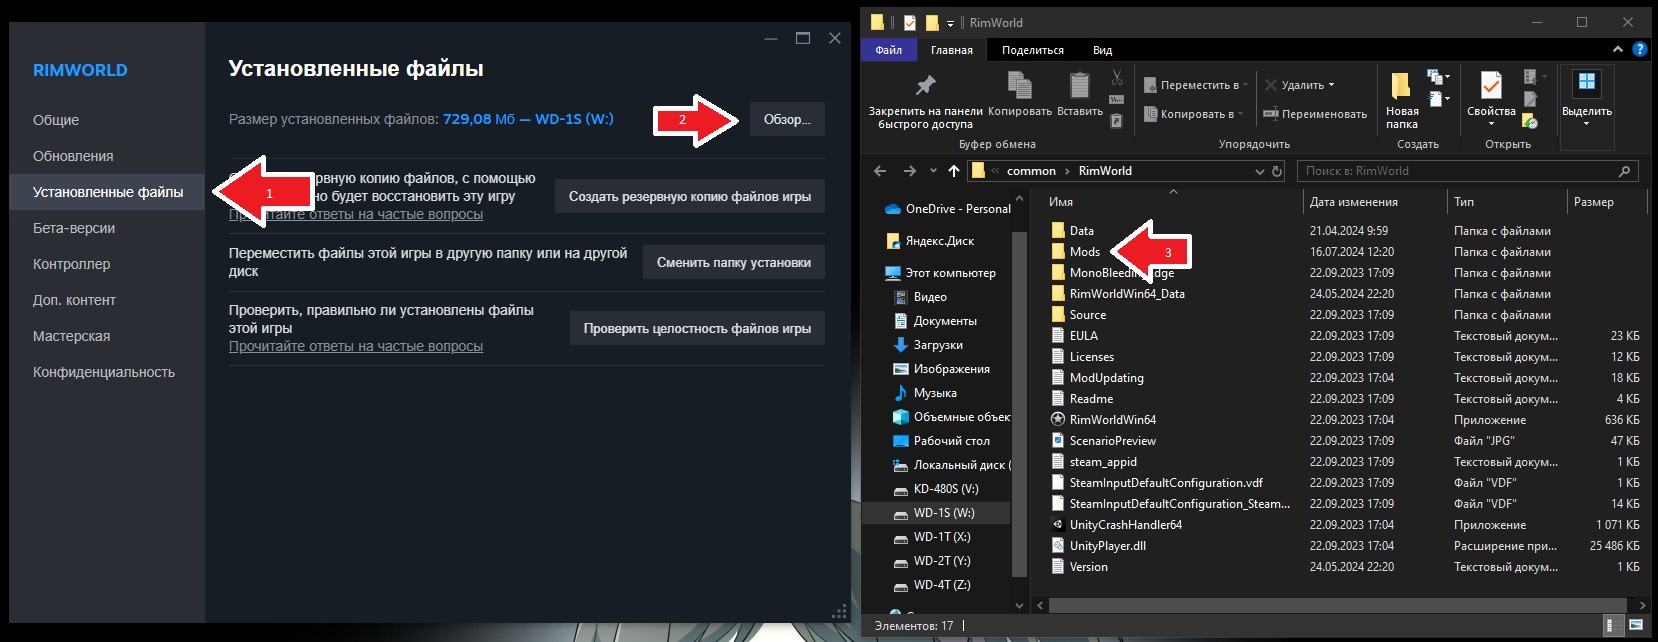The width and height of the screenshot is (1658, 642).
Task: Click the Refresh icon in address bar
Action: pyautogui.click(x=1277, y=171)
